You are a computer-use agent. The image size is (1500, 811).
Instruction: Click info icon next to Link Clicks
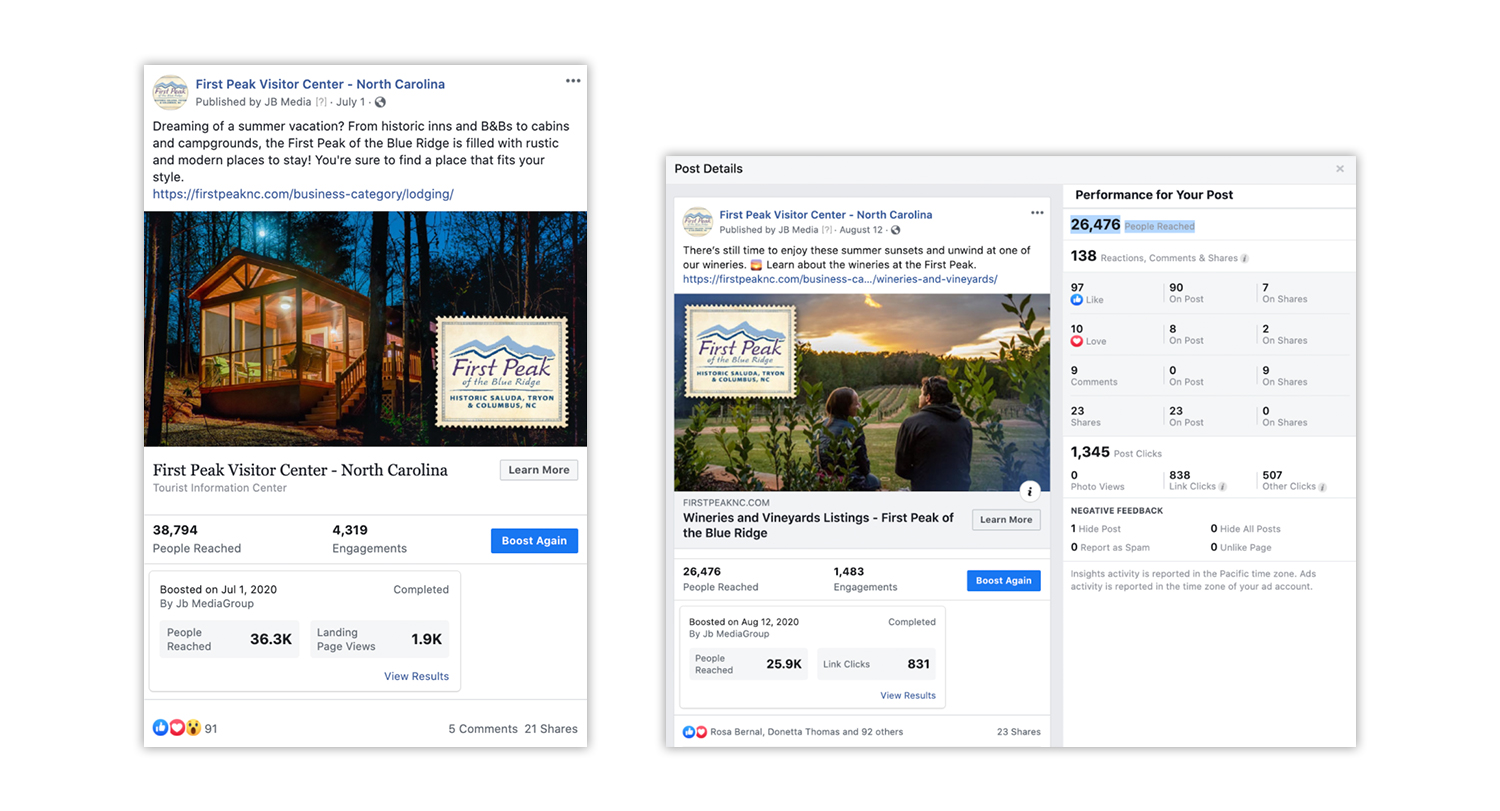pyautogui.click(x=1223, y=487)
